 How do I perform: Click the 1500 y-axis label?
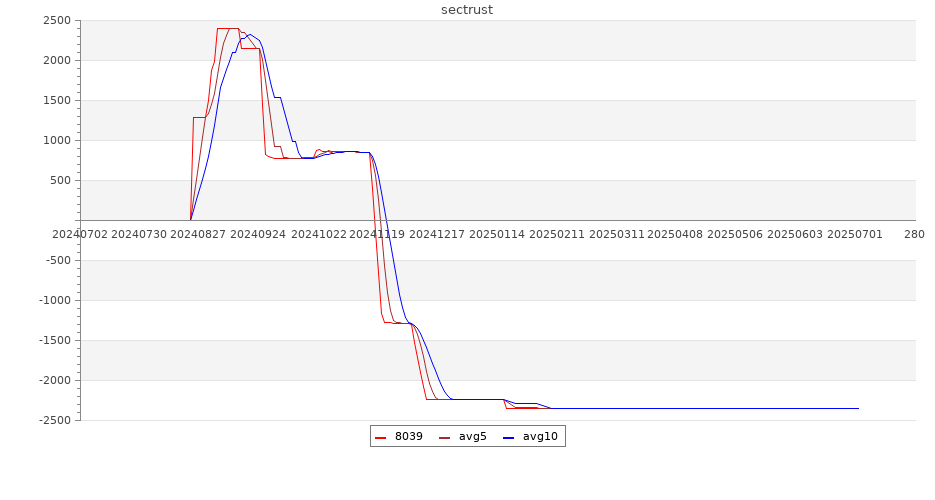click(57, 100)
